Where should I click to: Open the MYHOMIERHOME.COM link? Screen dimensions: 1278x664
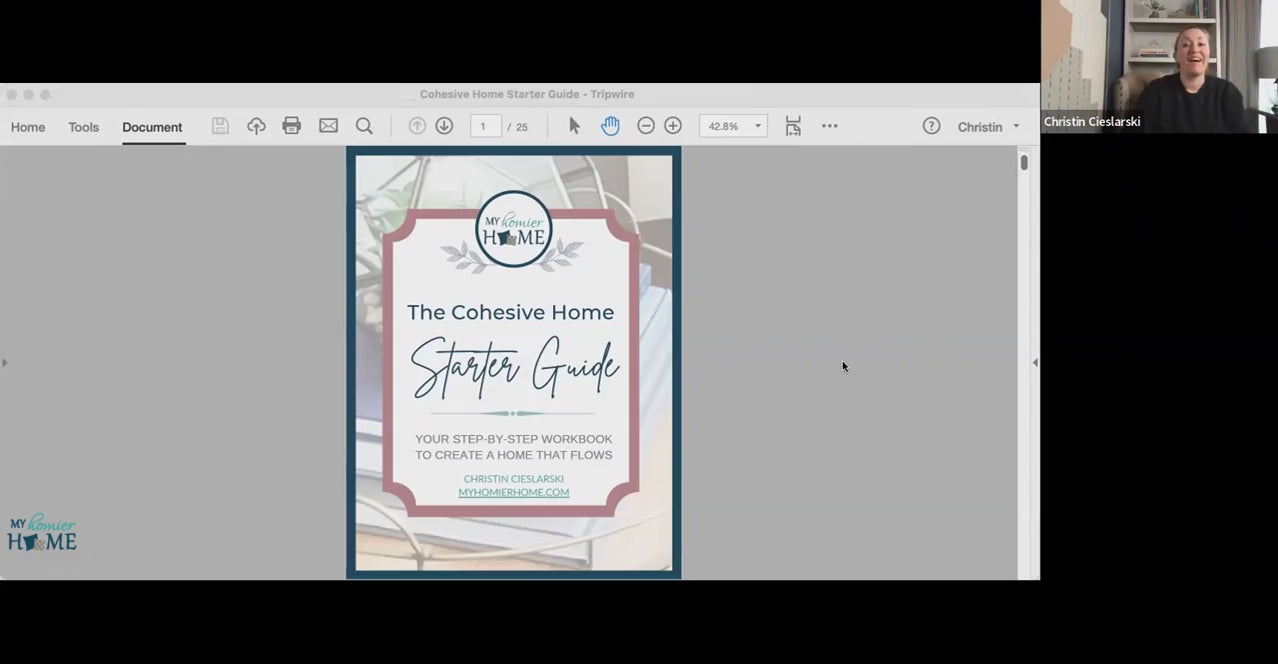513,492
